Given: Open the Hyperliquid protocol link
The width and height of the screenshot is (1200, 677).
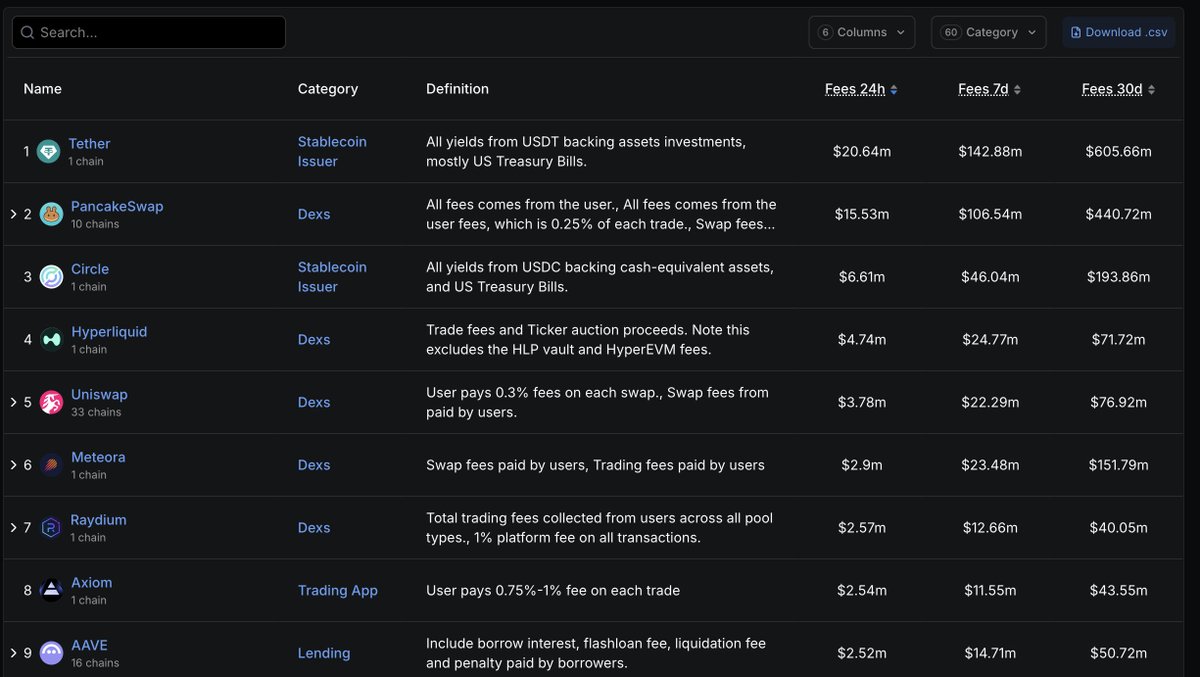Looking at the screenshot, I should click(109, 332).
